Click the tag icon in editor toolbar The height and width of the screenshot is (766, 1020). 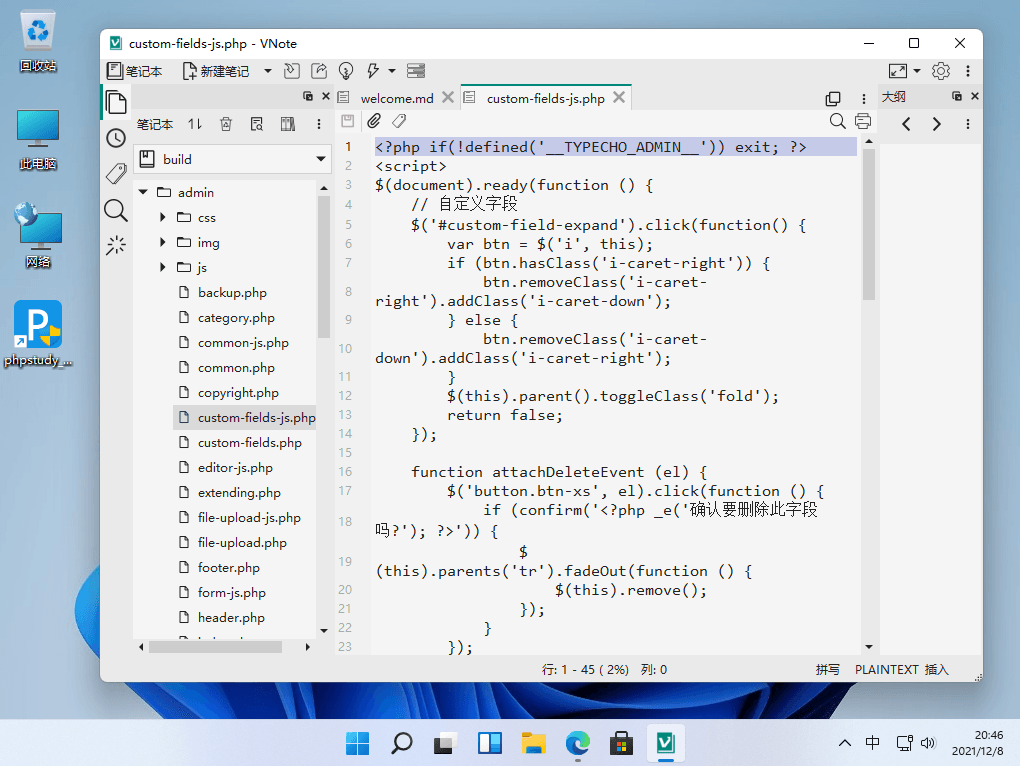click(x=399, y=121)
